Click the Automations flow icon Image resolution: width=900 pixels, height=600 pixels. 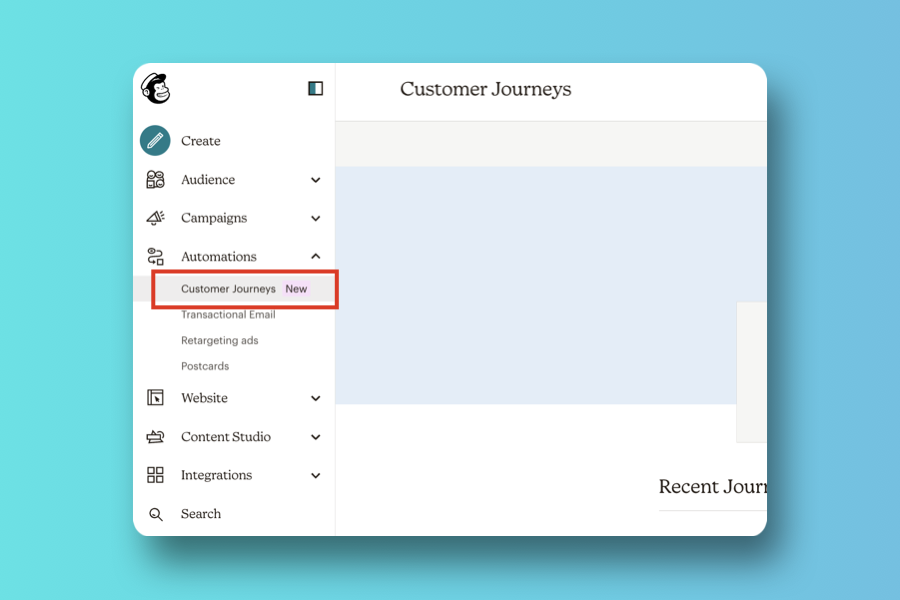155,257
